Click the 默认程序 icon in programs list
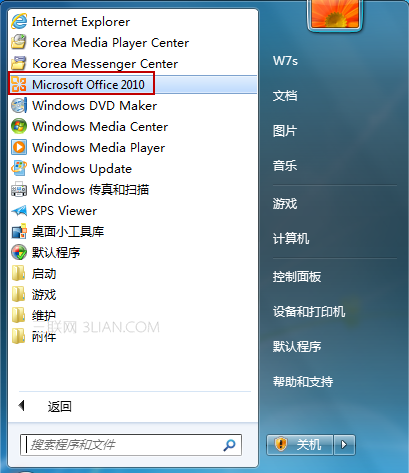The height and width of the screenshot is (473, 409). point(19,252)
